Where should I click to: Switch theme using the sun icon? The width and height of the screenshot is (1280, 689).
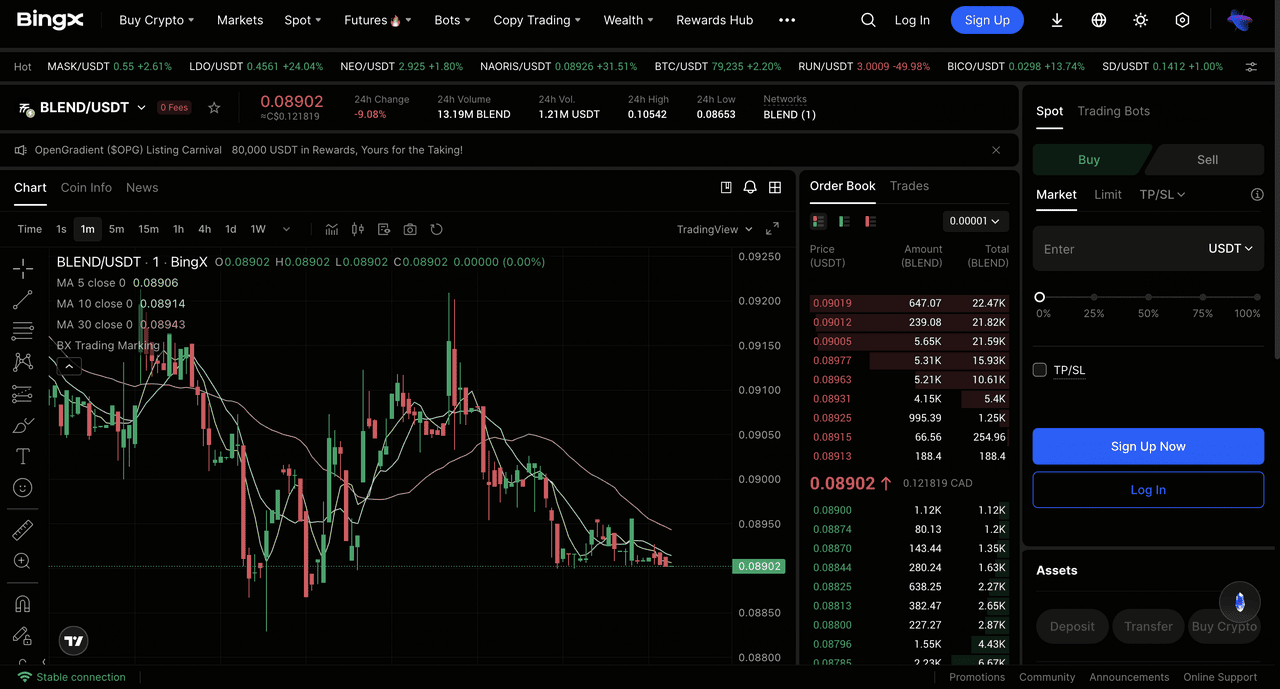click(x=1140, y=20)
